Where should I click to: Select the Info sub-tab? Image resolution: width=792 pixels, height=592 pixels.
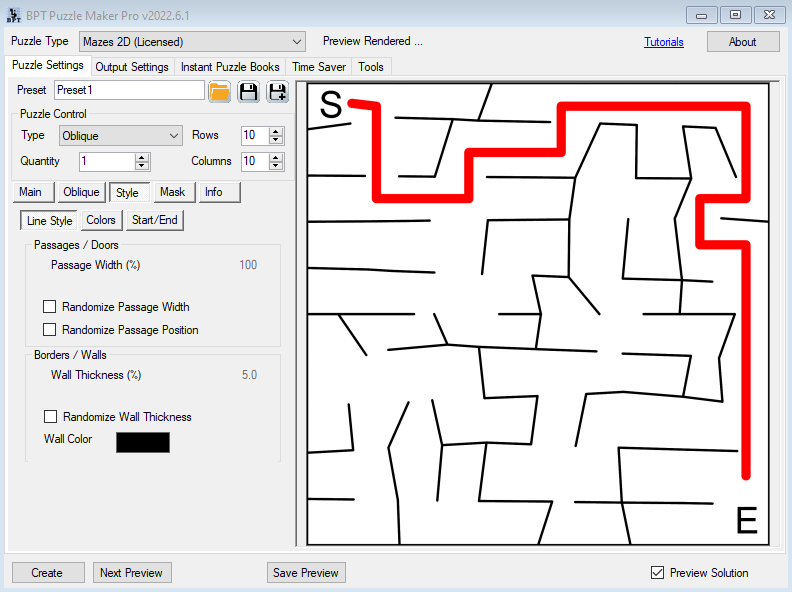(x=219, y=192)
